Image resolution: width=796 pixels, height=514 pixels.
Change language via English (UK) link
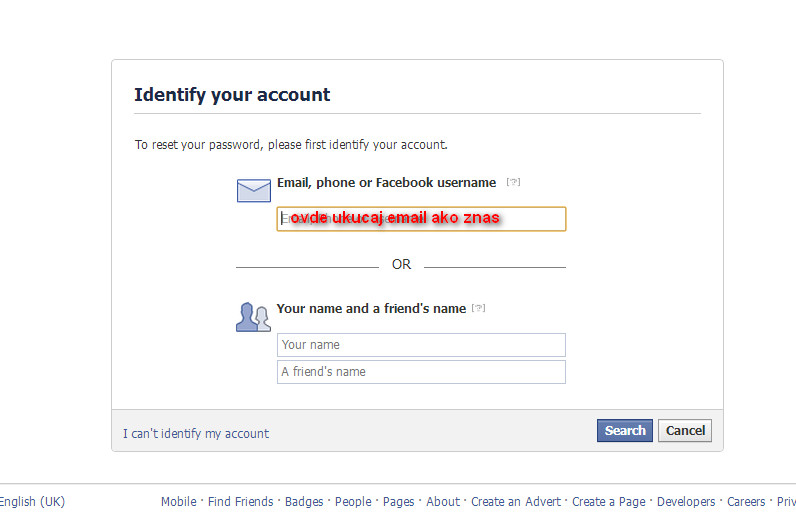click(x=32, y=502)
